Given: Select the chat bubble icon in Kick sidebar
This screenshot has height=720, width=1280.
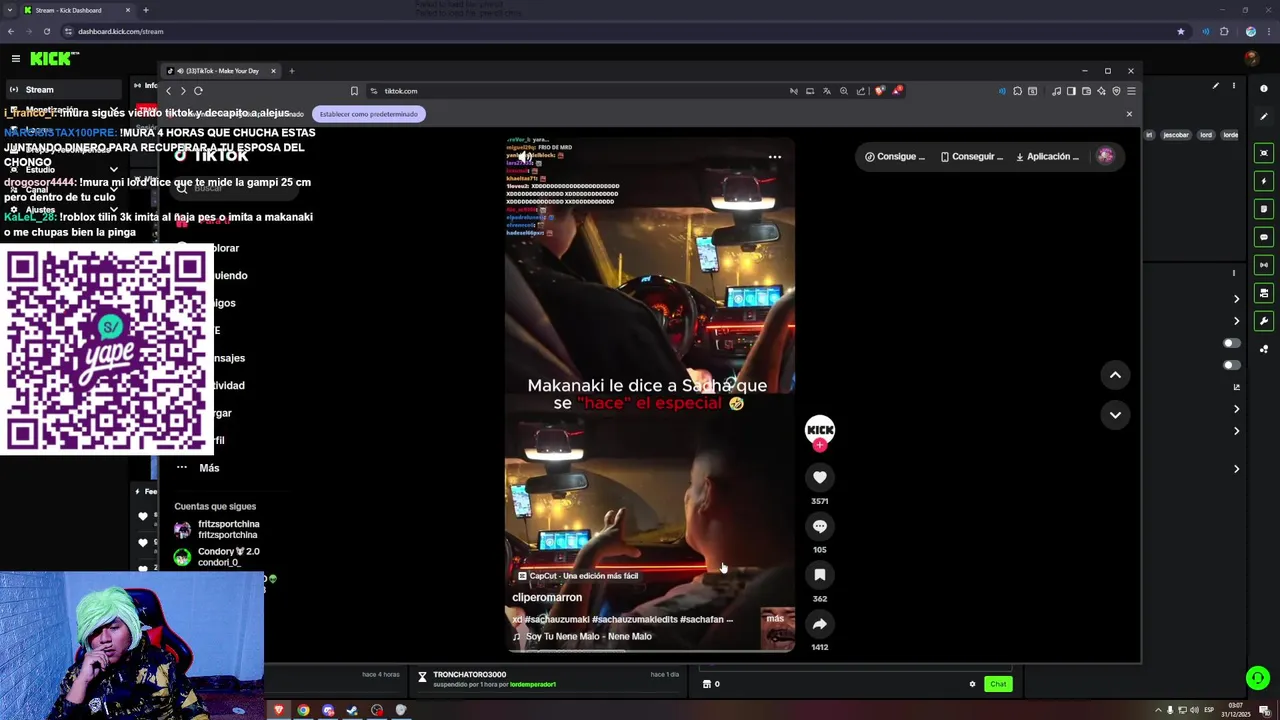Looking at the screenshot, I should coord(1264,237).
